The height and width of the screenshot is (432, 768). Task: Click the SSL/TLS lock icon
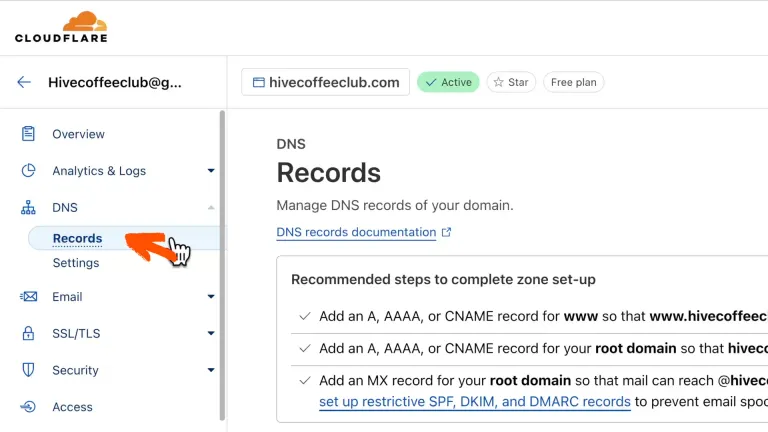[x=29, y=333]
